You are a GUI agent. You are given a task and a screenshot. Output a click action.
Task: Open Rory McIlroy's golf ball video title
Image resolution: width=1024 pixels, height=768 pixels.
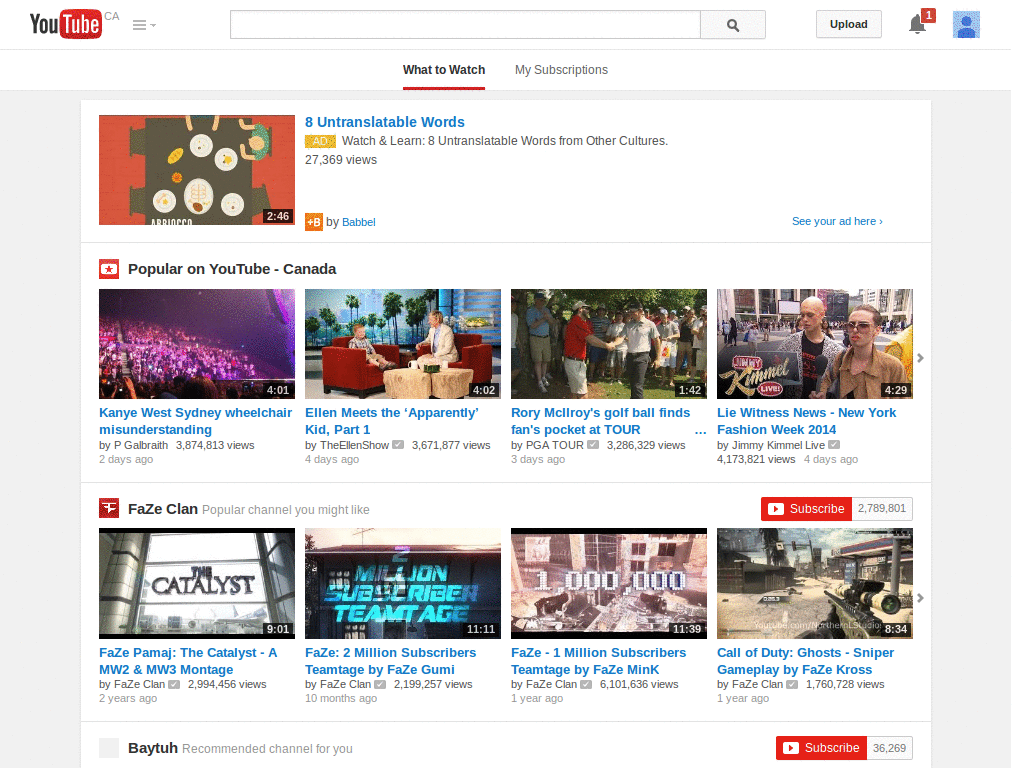coord(600,421)
